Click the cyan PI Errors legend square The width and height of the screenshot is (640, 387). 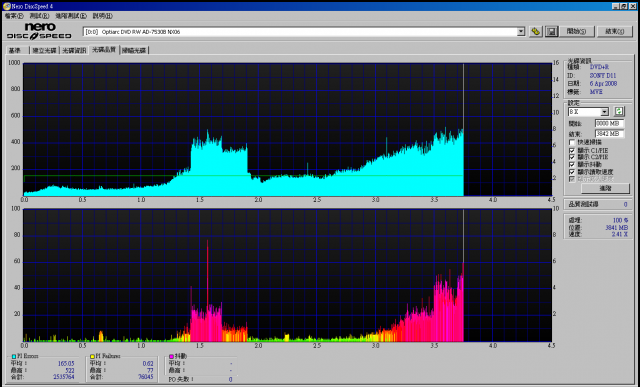[x=14, y=356]
